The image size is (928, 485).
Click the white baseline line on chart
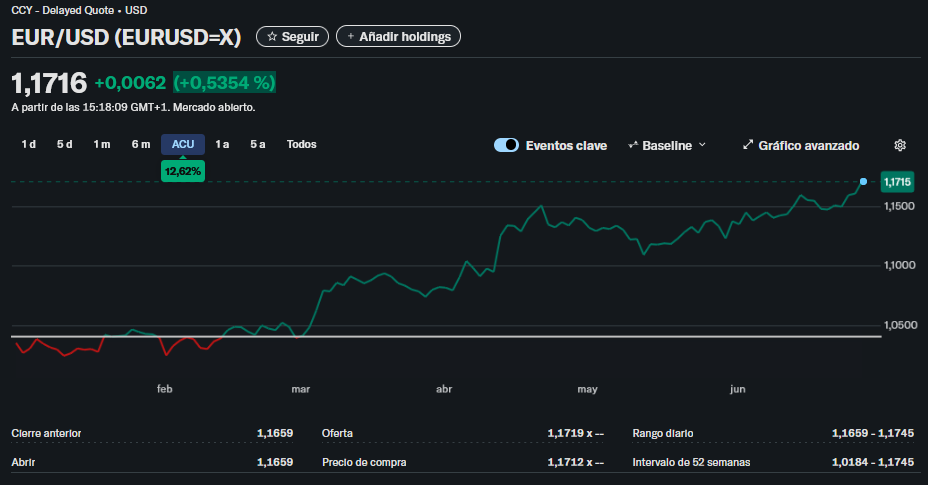[600, 336]
